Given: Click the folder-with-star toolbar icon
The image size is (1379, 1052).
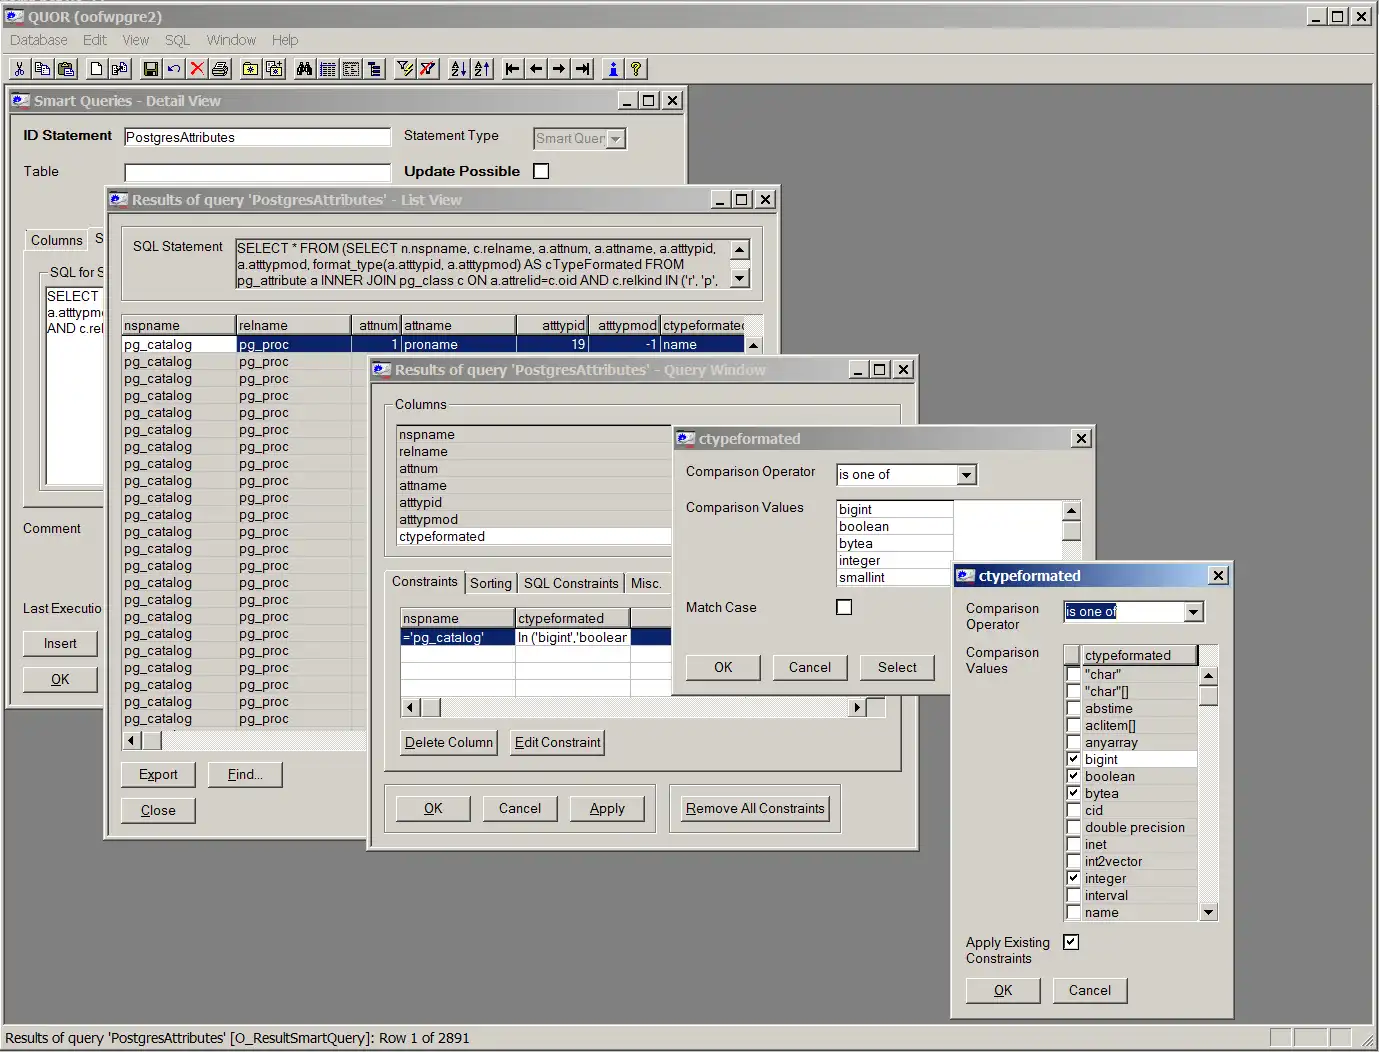Looking at the screenshot, I should tap(250, 69).
